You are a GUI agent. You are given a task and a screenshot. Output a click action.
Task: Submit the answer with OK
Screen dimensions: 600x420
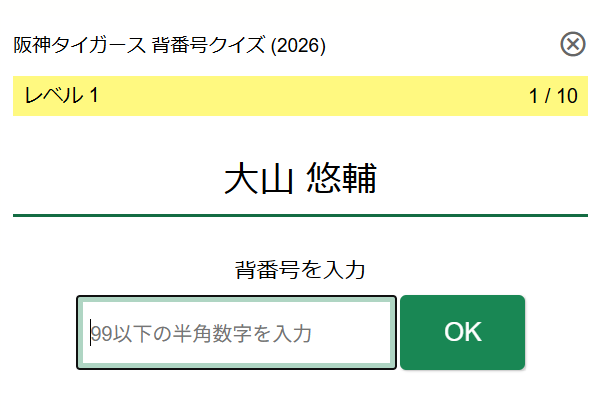coord(462,333)
